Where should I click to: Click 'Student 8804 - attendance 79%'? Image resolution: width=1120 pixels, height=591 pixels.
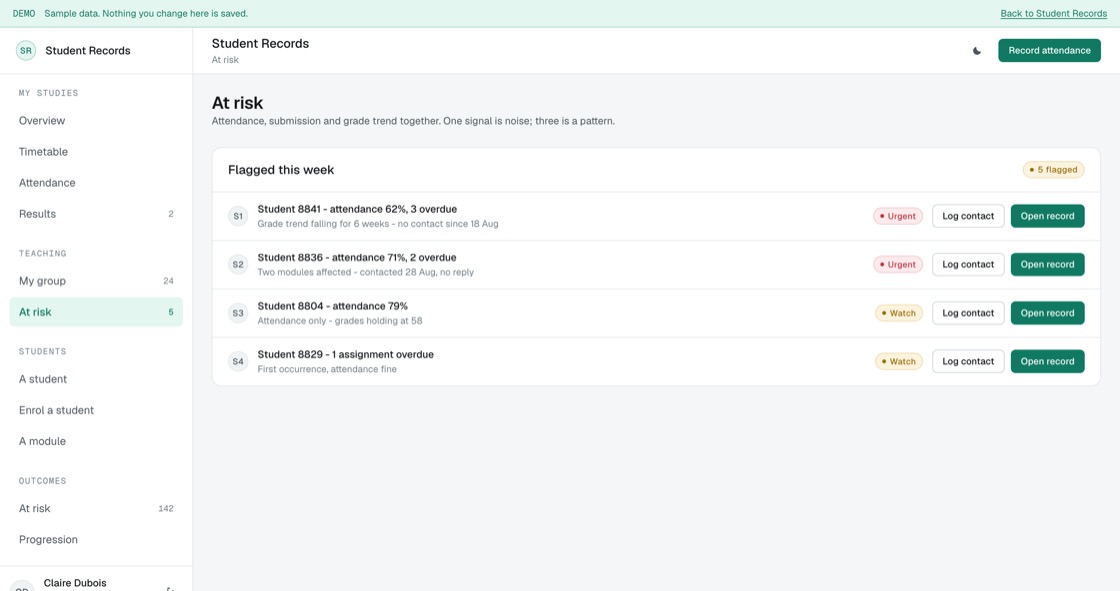(x=332, y=306)
